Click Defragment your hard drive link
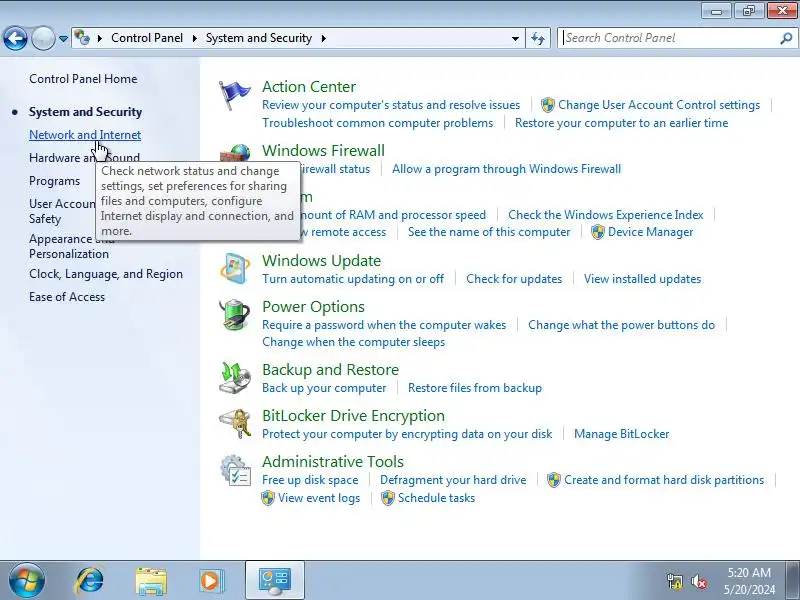800x600 pixels. point(453,480)
